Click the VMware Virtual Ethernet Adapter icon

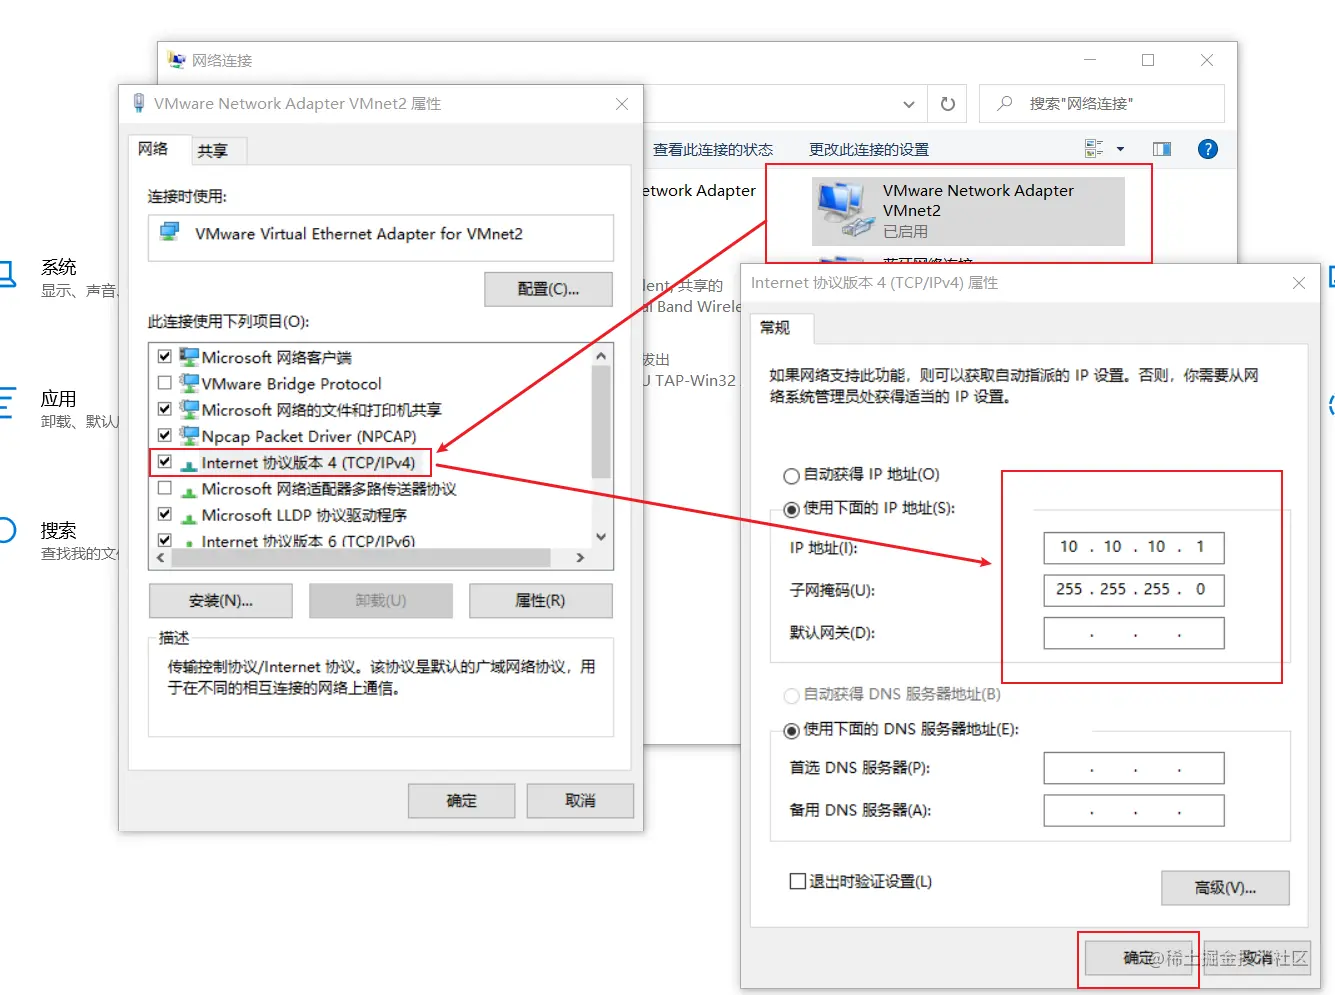pos(170,233)
